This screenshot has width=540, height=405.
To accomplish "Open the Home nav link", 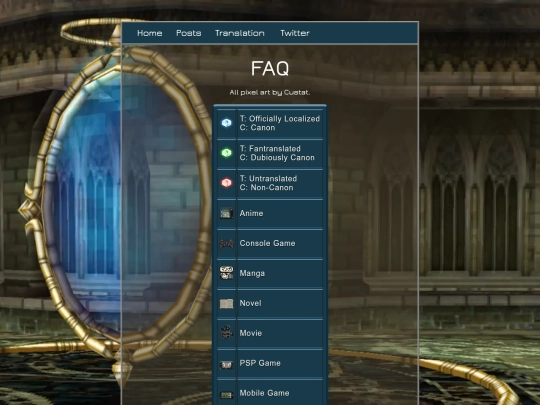I will pyautogui.click(x=149, y=33).
